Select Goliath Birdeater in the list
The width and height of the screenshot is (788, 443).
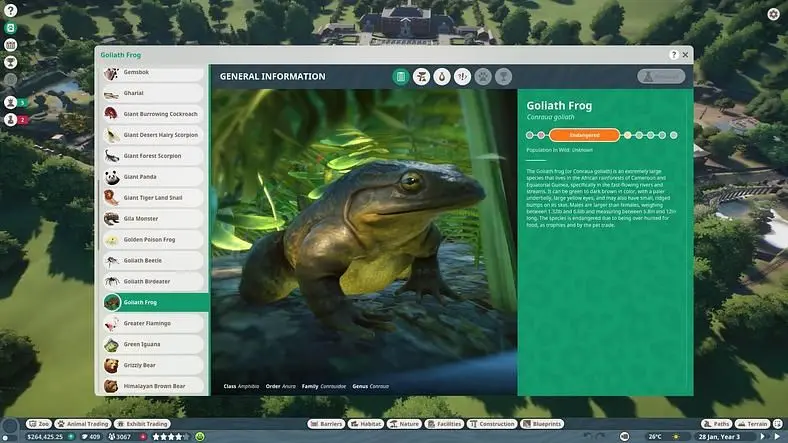[153, 282]
